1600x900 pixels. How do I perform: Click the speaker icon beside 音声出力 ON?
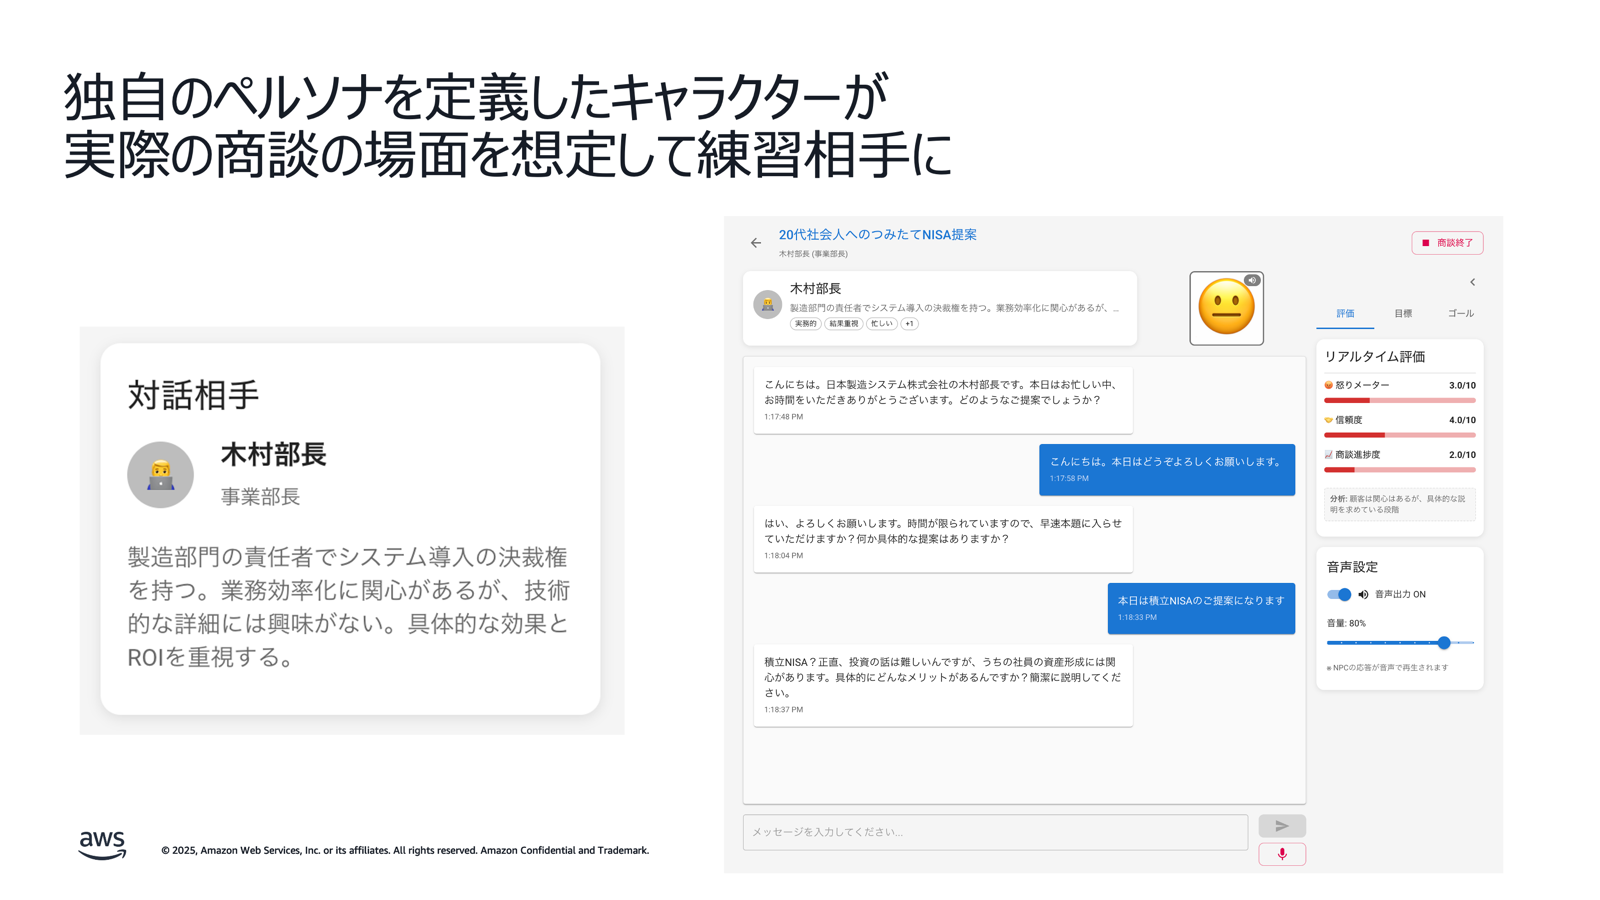point(1363,595)
